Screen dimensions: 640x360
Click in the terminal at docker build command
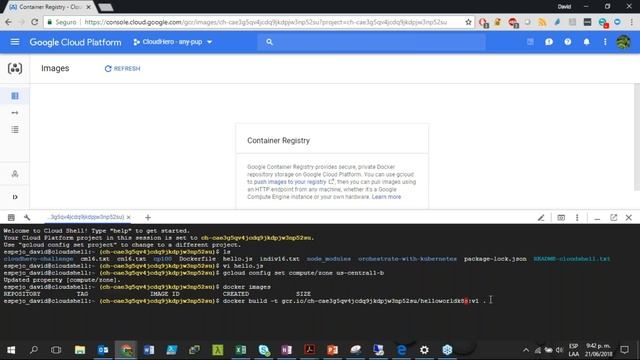(354, 301)
